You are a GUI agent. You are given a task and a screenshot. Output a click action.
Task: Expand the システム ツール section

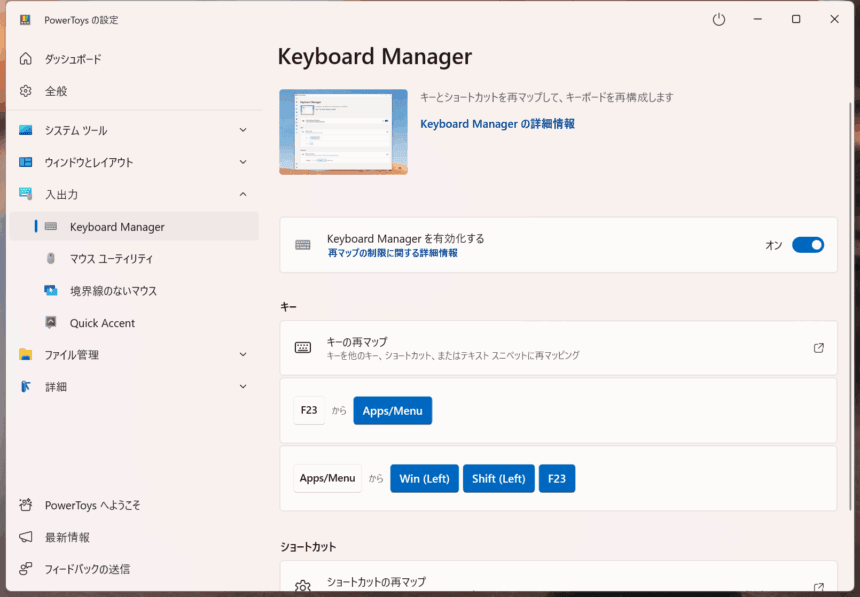pyautogui.click(x=243, y=130)
